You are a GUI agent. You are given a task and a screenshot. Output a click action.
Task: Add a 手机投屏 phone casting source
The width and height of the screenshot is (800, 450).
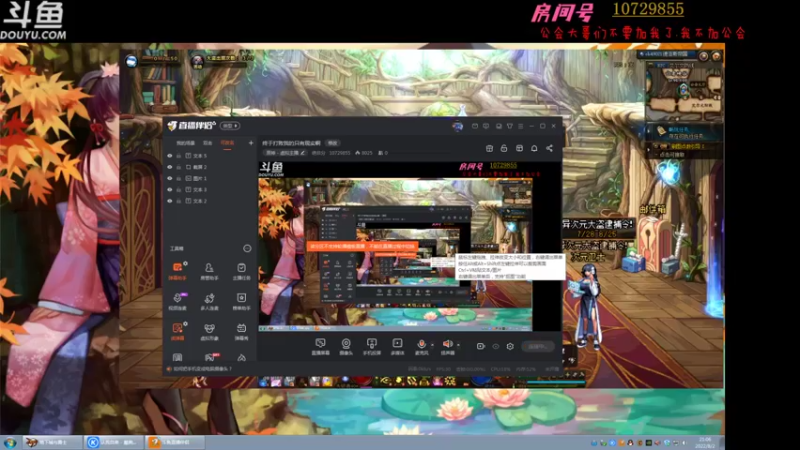click(x=371, y=346)
